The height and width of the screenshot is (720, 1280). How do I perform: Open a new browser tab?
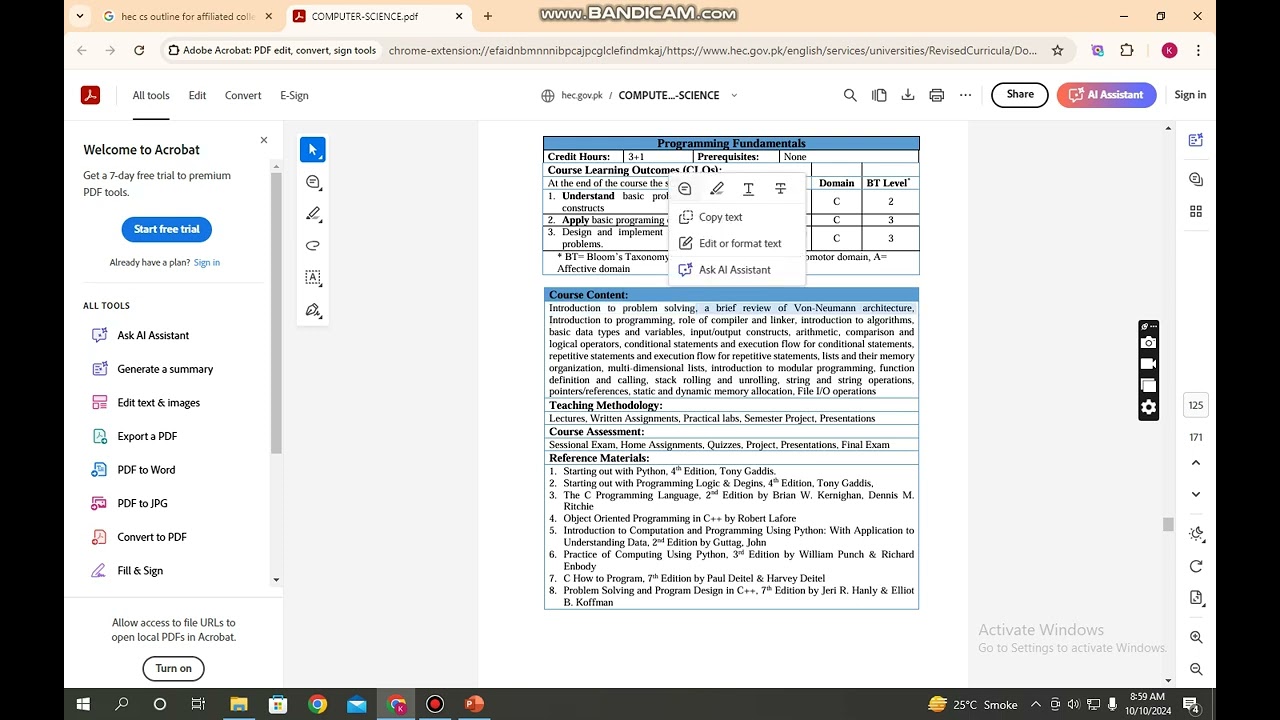488,16
